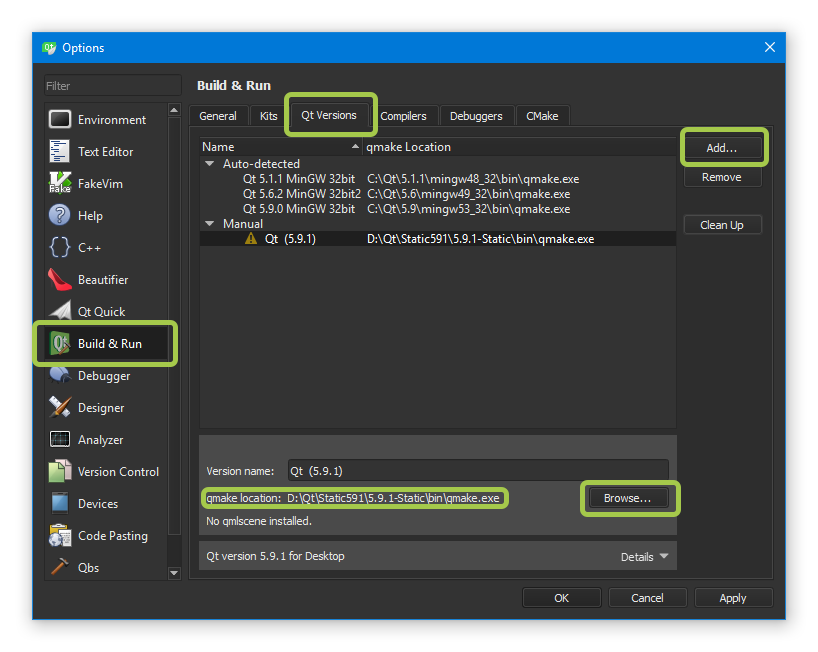Open C++ braces icon
Viewport: 818px width, 652px height.
(x=59, y=247)
